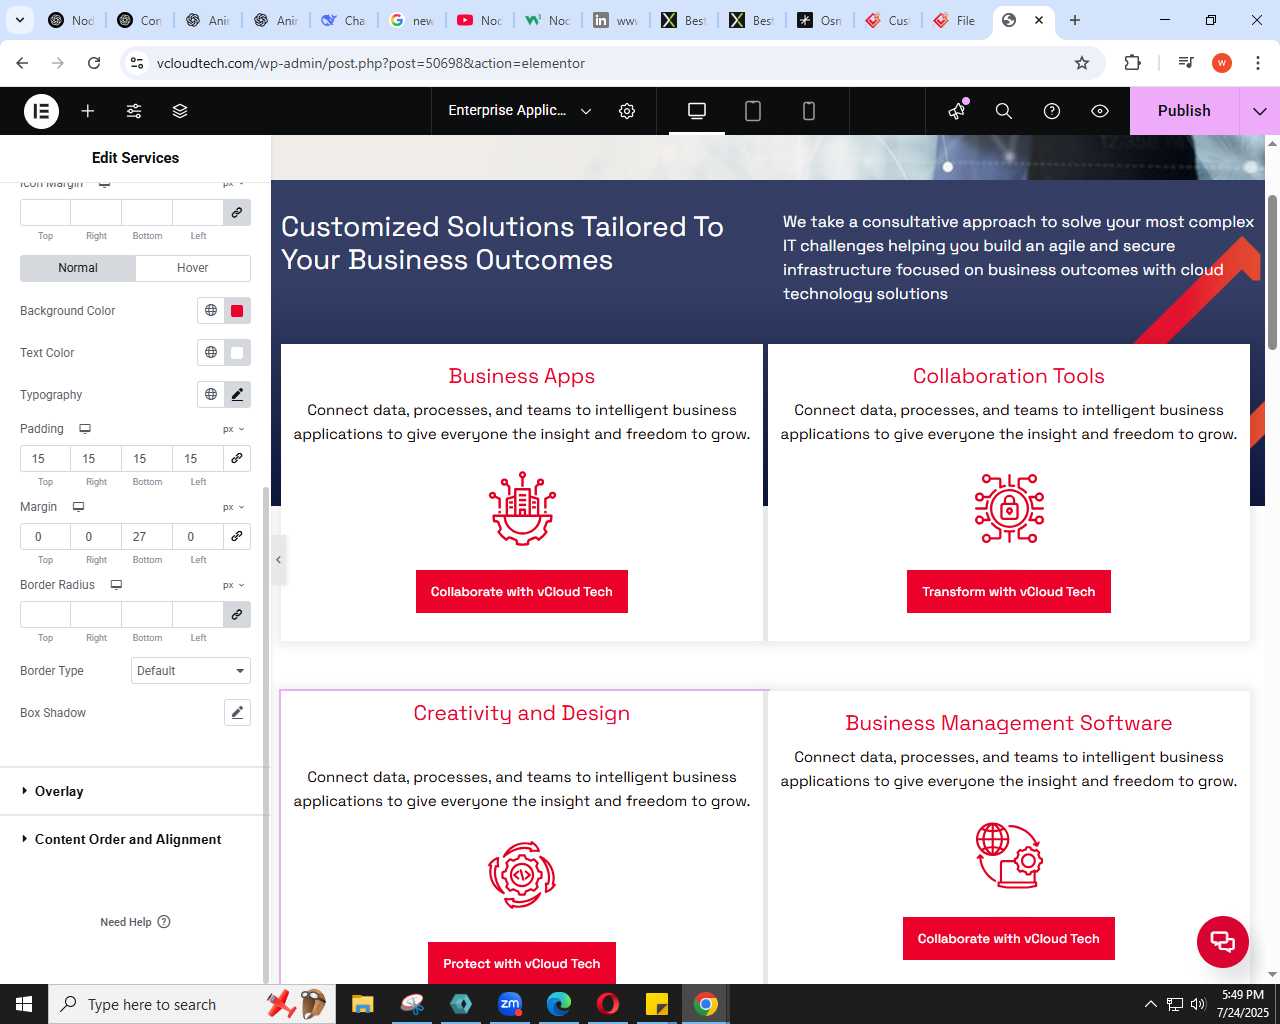Expand Content Order and Alignment section

[135, 839]
